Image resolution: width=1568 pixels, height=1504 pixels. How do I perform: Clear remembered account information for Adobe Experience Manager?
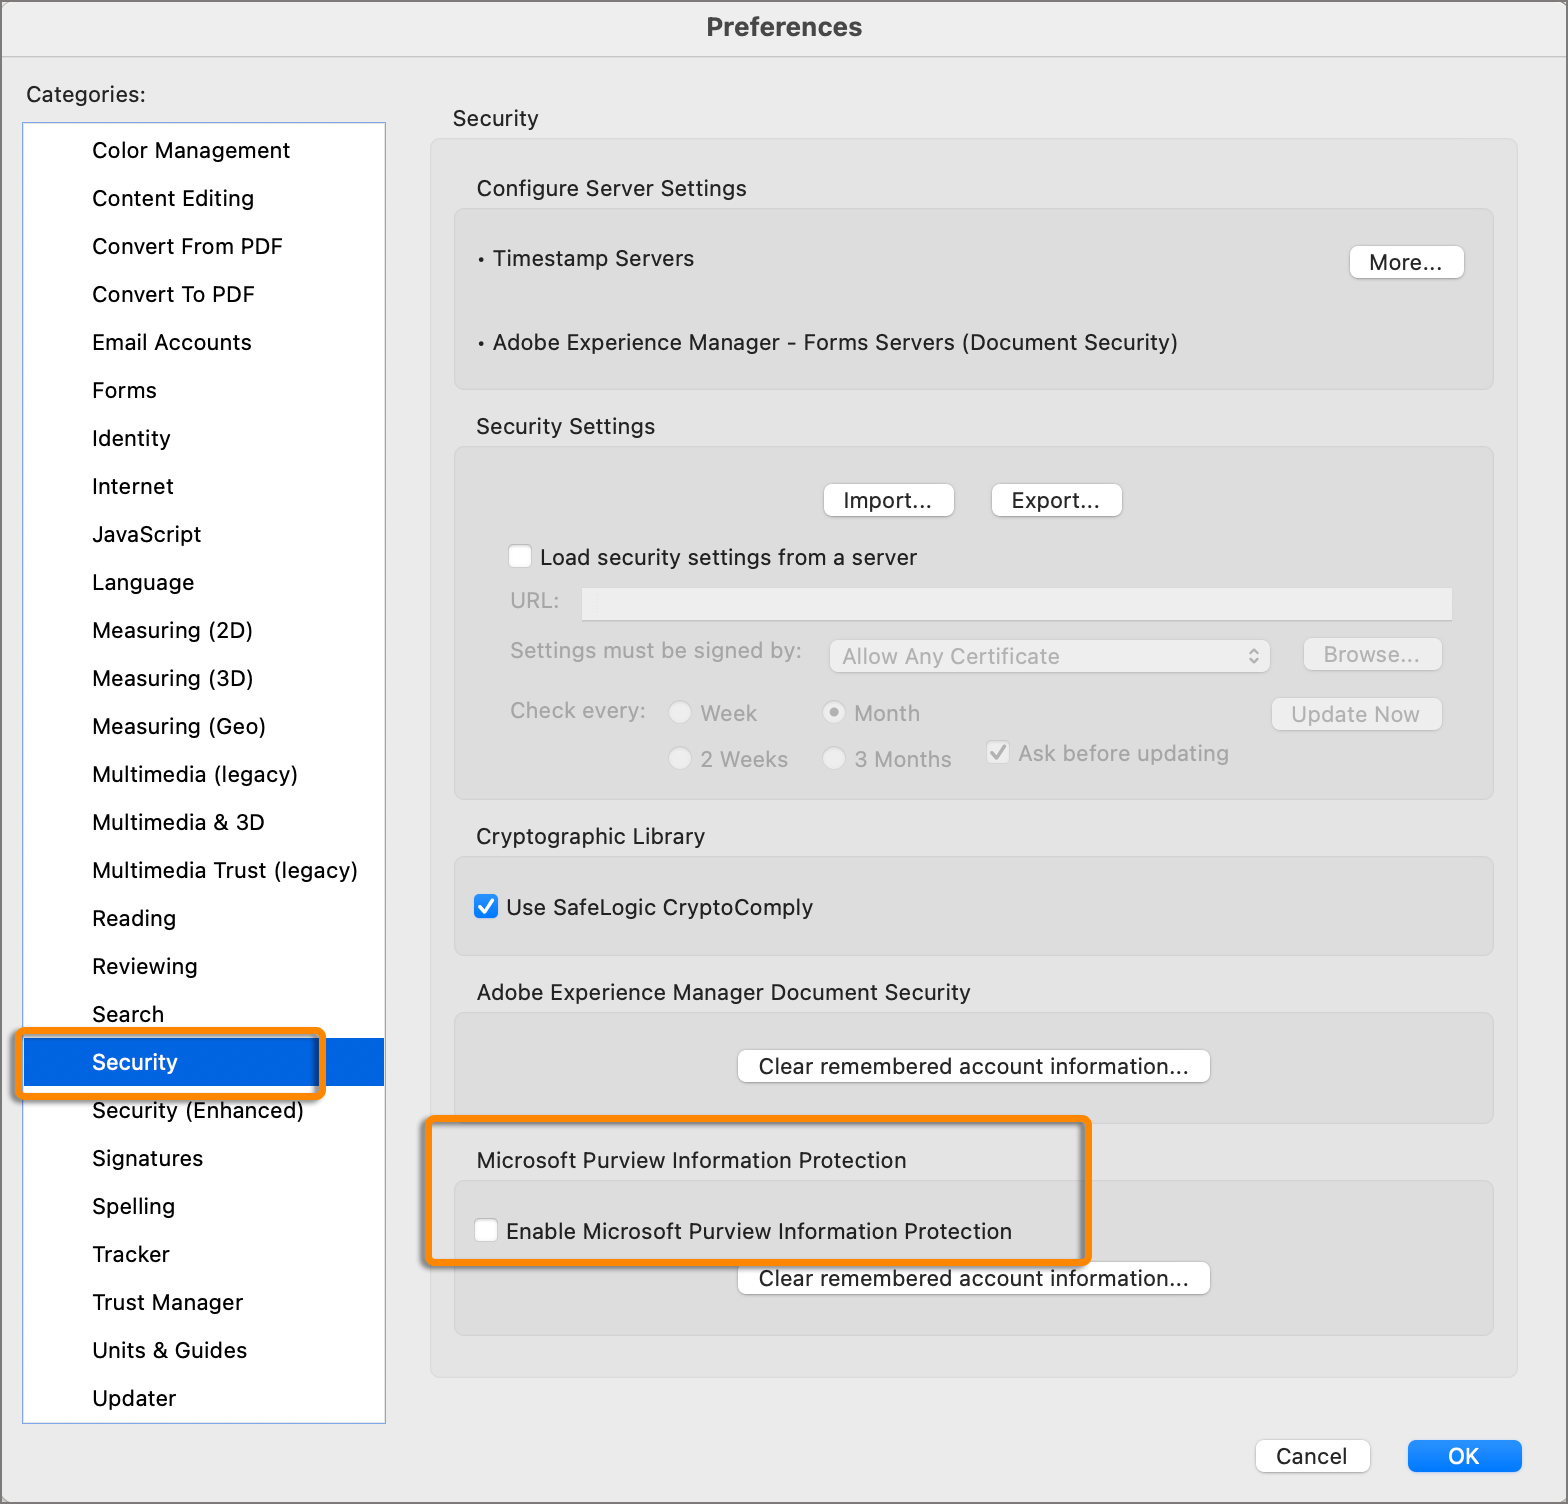tap(973, 1066)
